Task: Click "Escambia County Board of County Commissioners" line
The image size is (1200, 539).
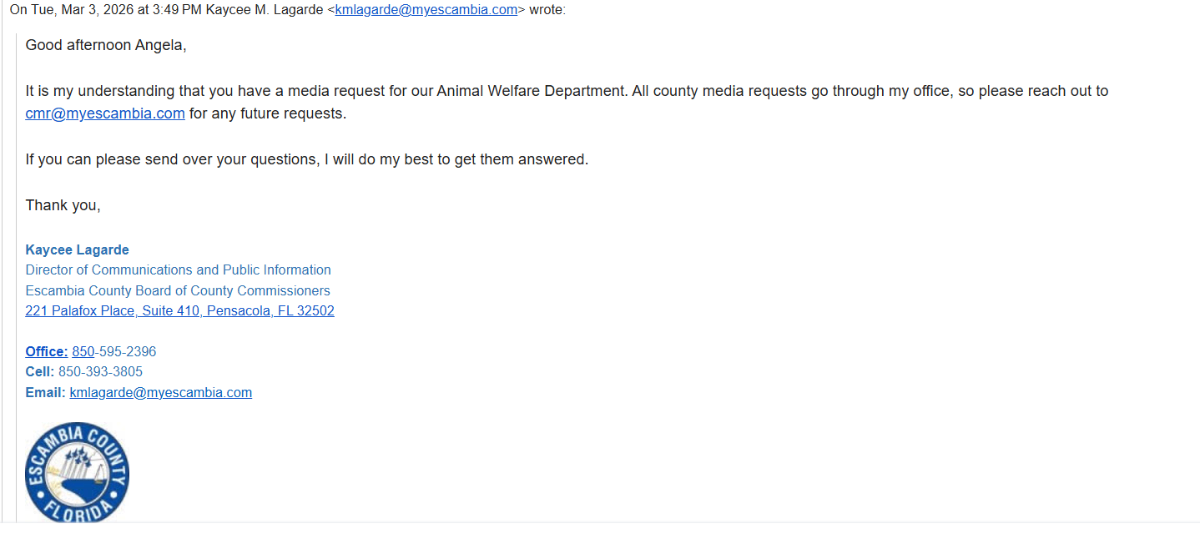Action: click(x=177, y=291)
